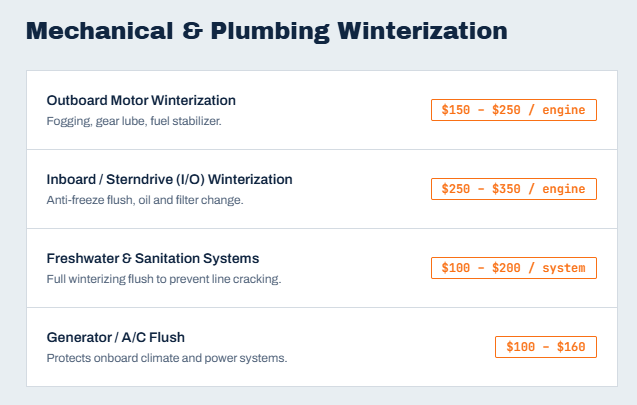
Task: Click the word Winterization in the heading
Action: coord(422,31)
